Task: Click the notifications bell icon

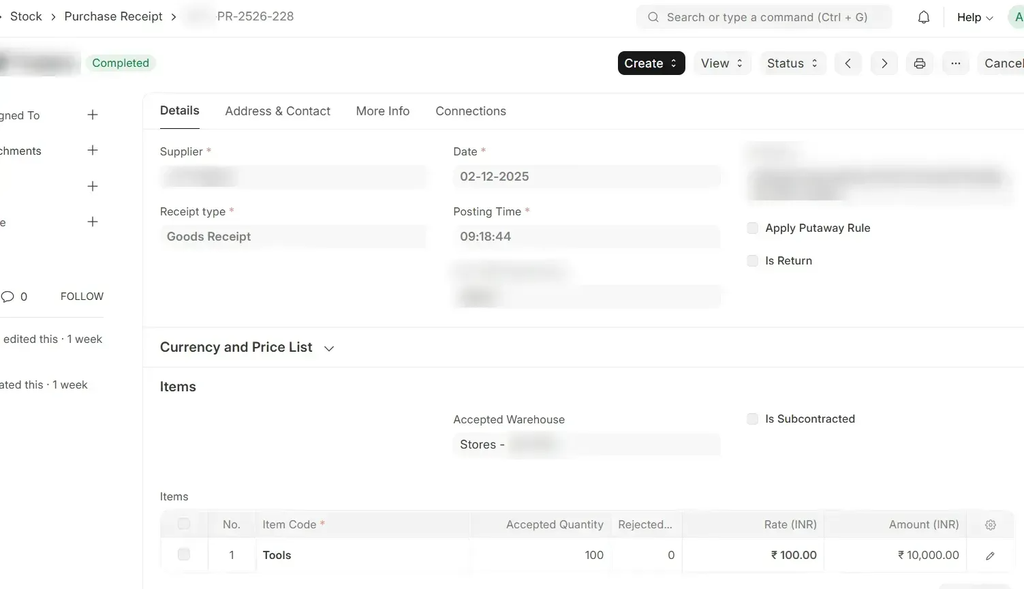Action: tap(924, 17)
